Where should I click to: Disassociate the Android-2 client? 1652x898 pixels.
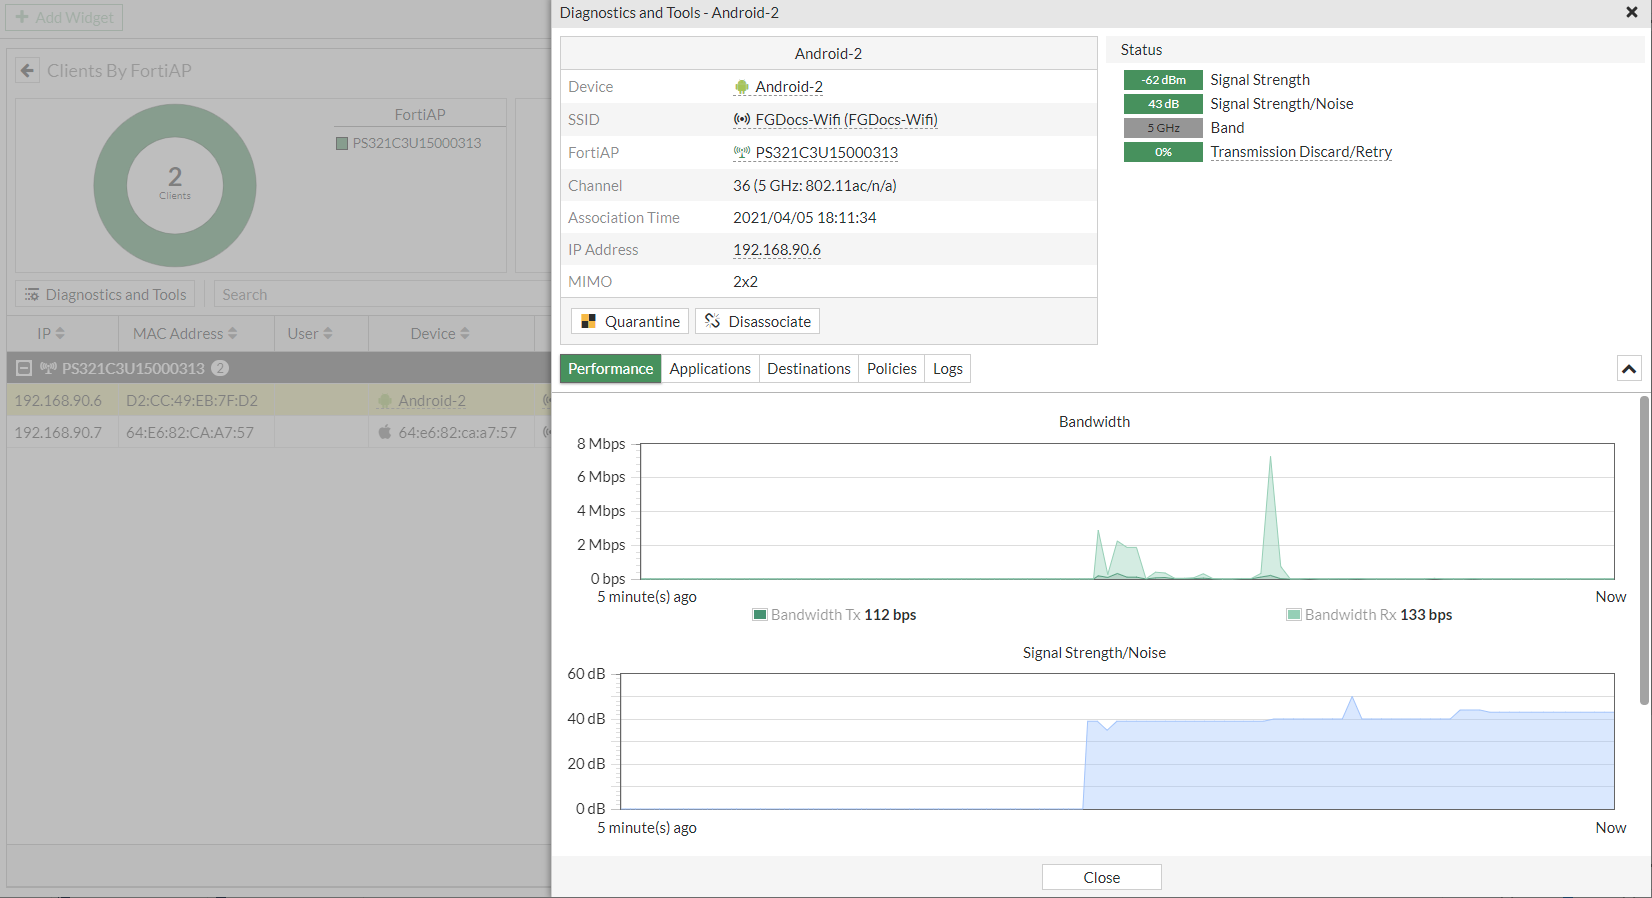pos(757,321)
